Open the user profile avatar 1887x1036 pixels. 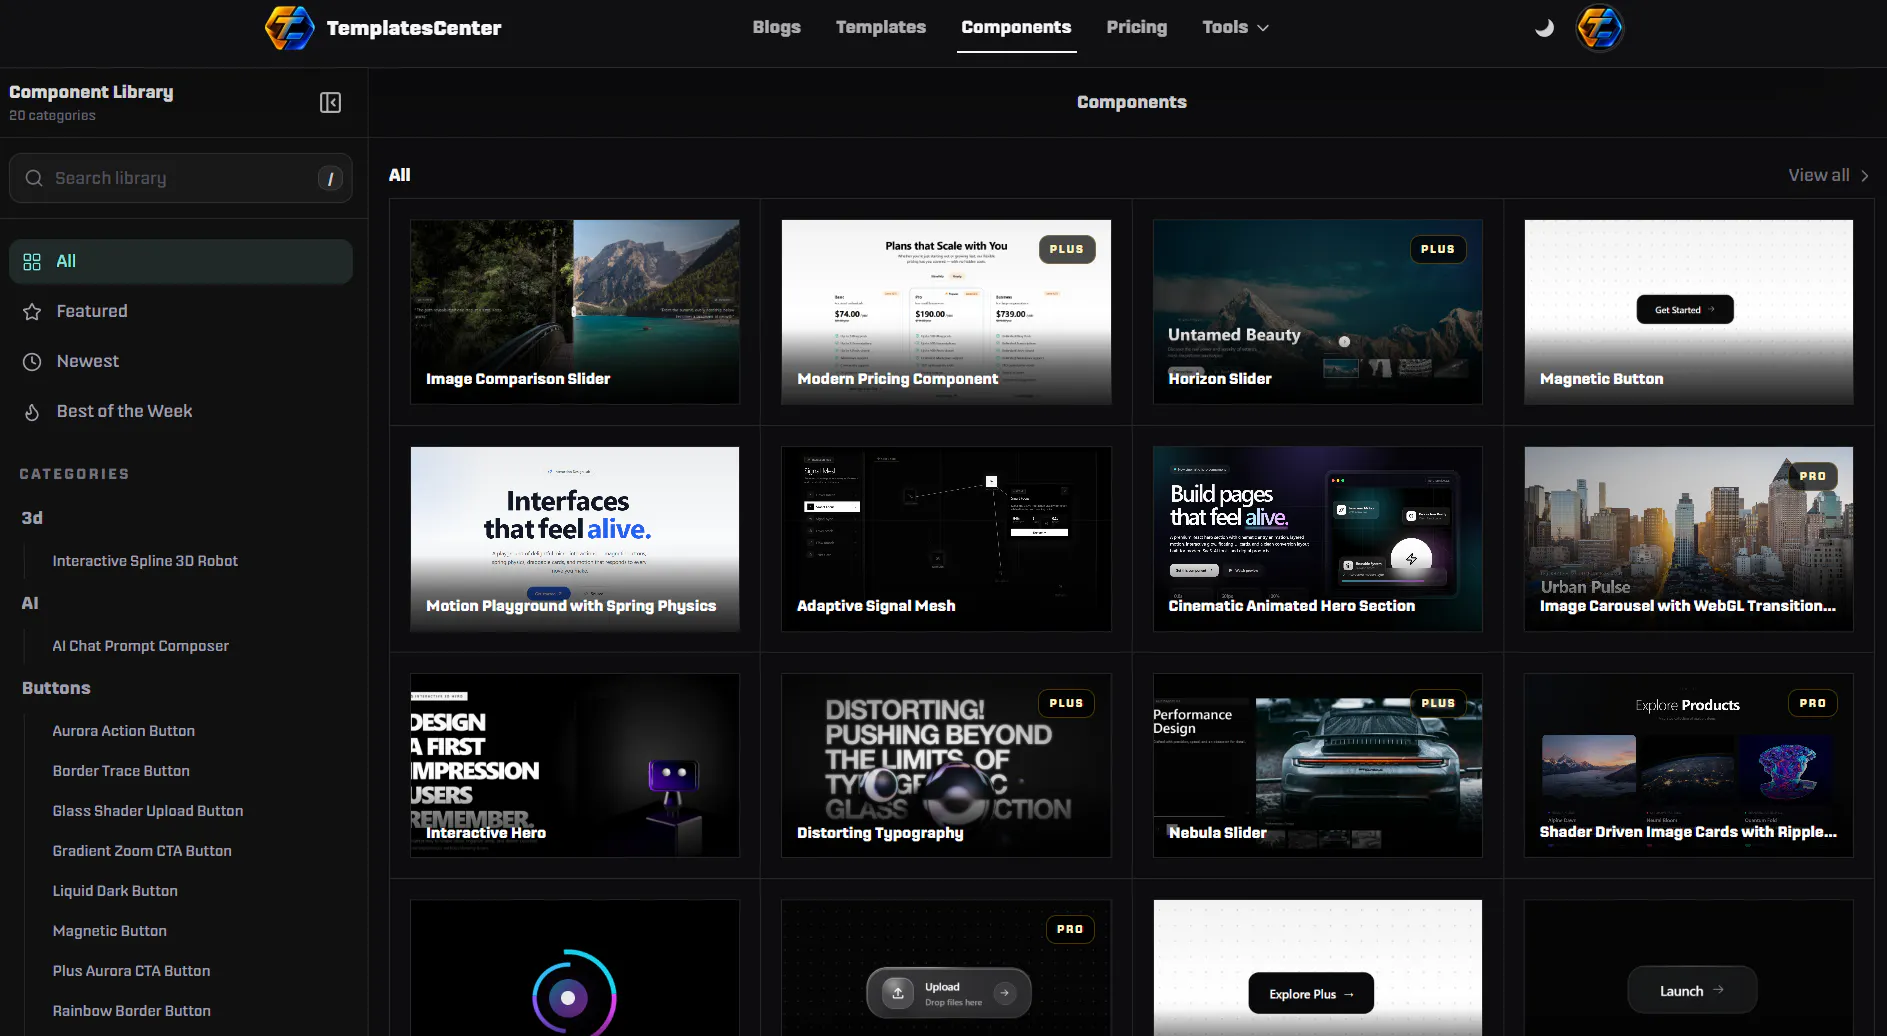(x=1600, y=28)
